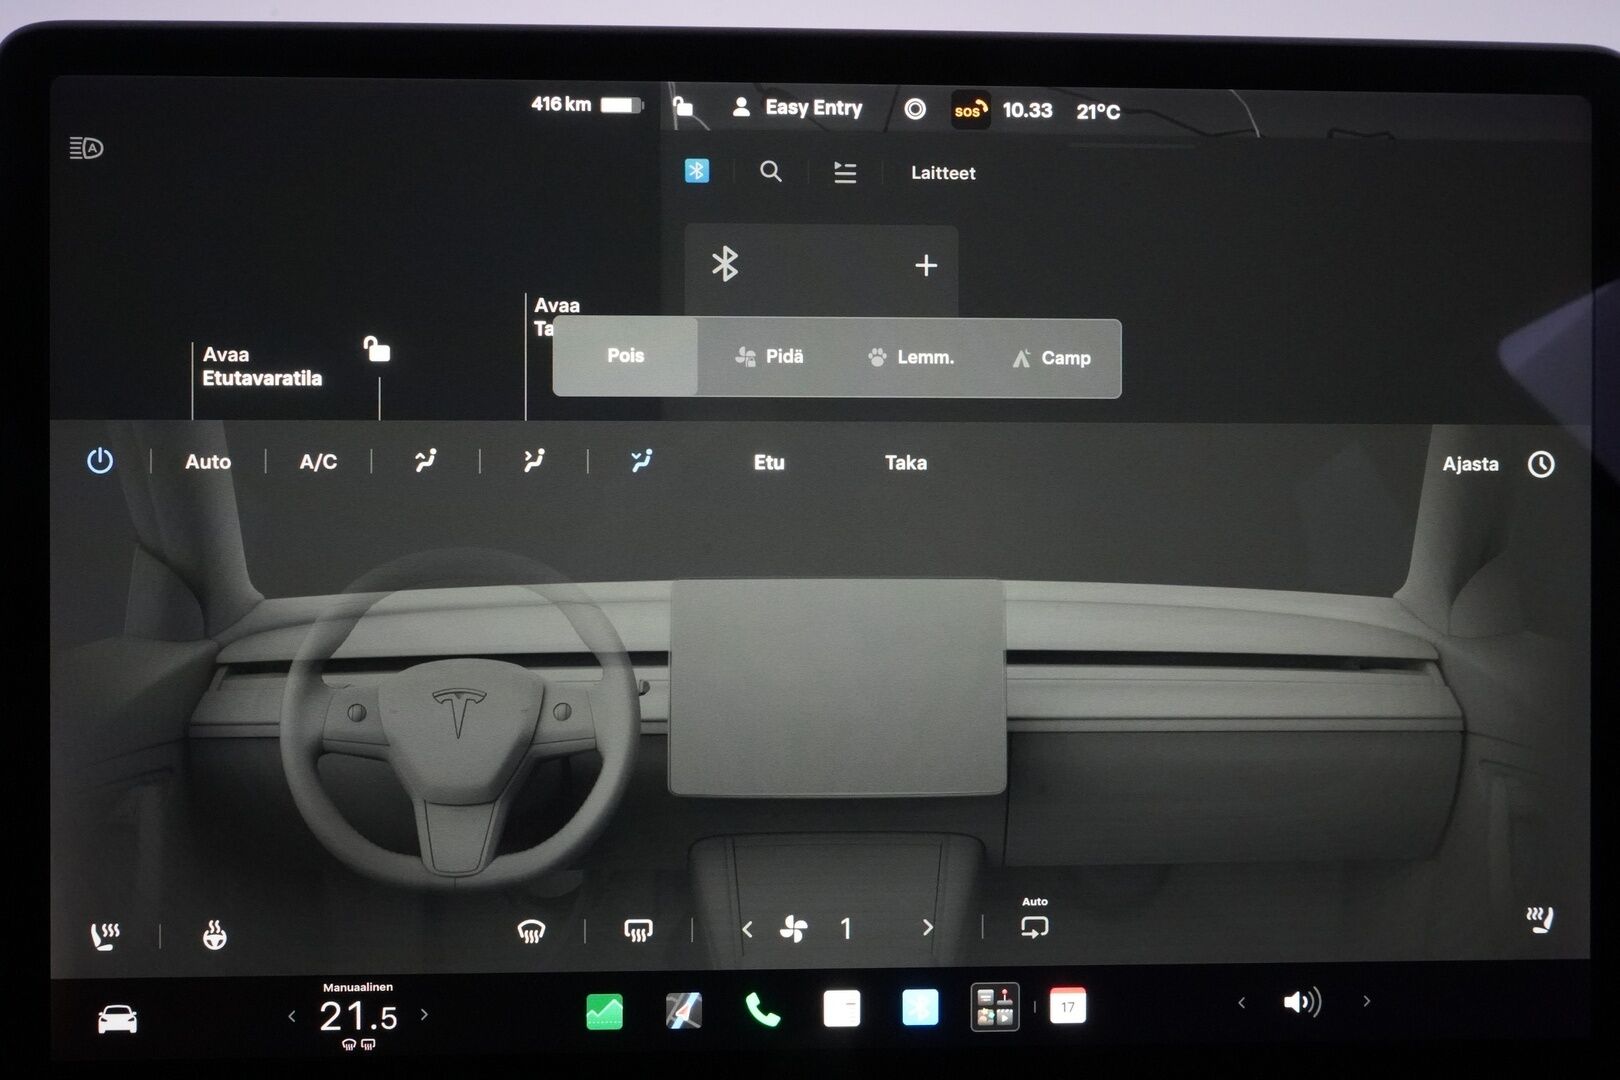Tap the 10.33 clock
Viewport: 1620px width, 1080px height.
[1027, 110]
